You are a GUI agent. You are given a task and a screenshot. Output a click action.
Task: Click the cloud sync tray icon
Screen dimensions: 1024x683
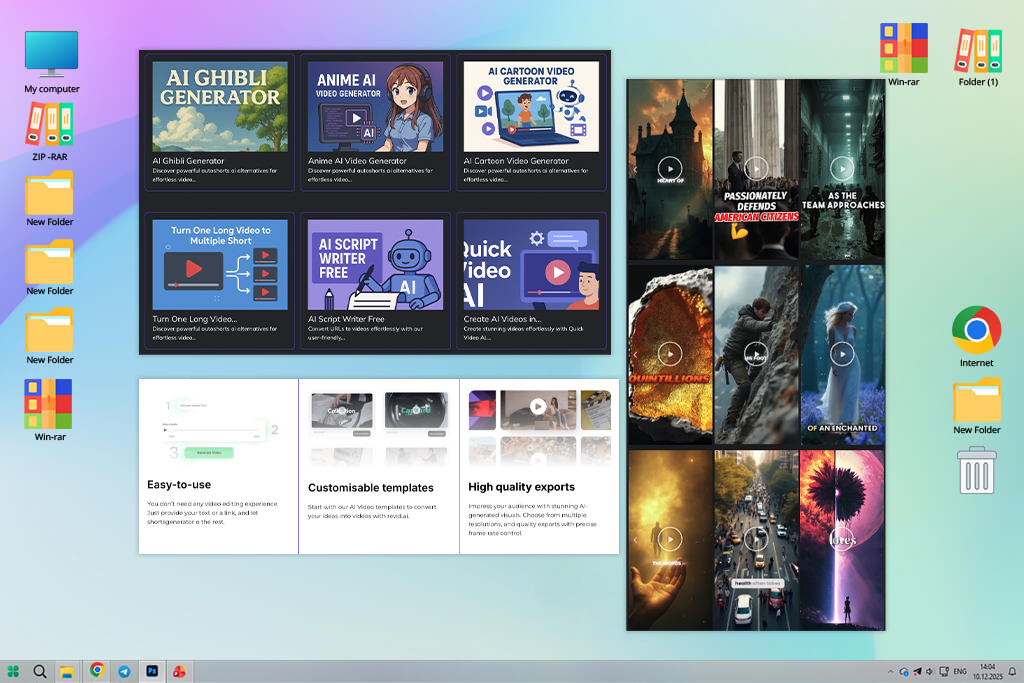[904, 671]
